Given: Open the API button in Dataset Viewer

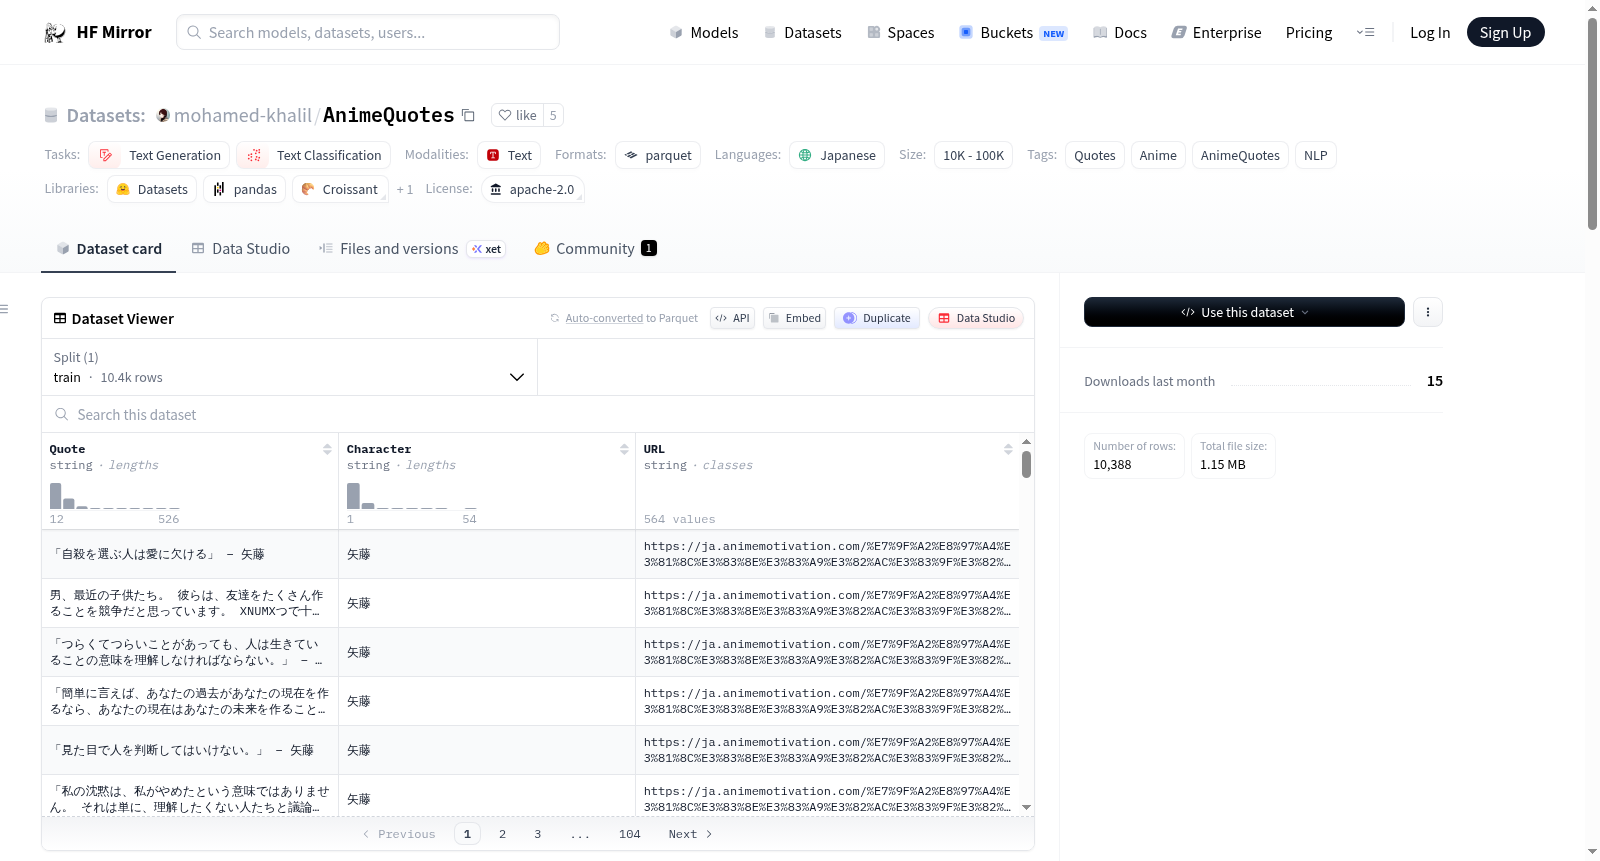Looking at the screenshot, I should tap(732, 318).
